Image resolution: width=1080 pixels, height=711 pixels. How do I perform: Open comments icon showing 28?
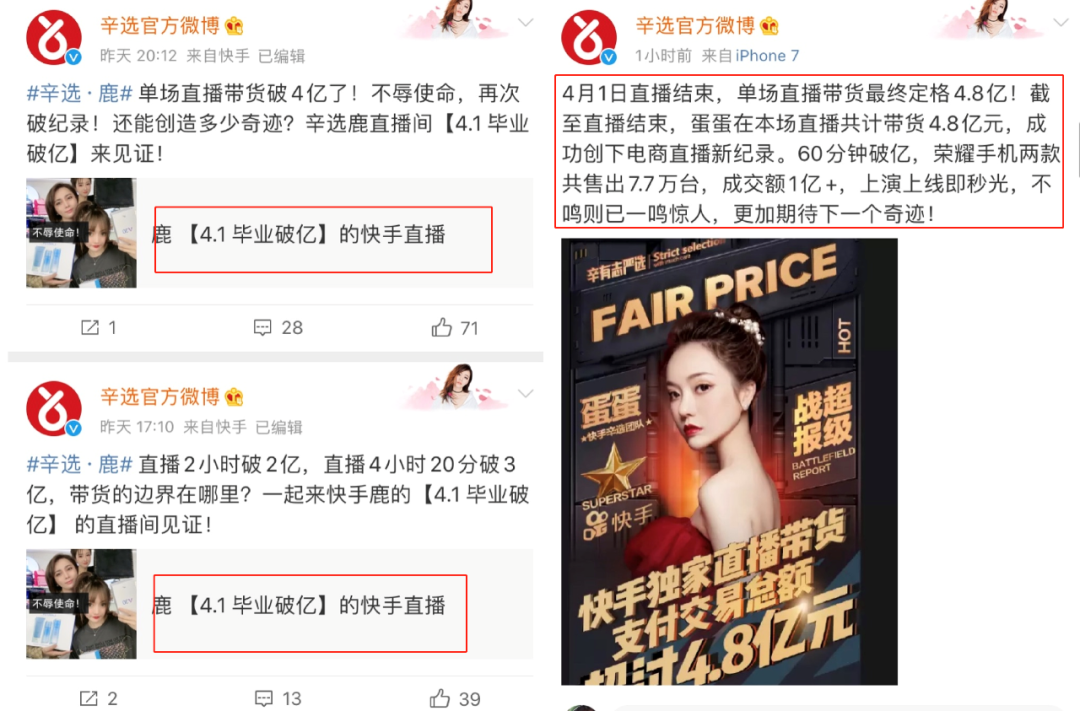point(262,327)
